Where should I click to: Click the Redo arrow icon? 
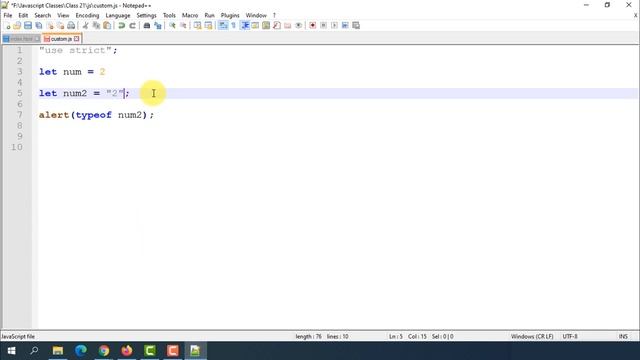(132, 26)
